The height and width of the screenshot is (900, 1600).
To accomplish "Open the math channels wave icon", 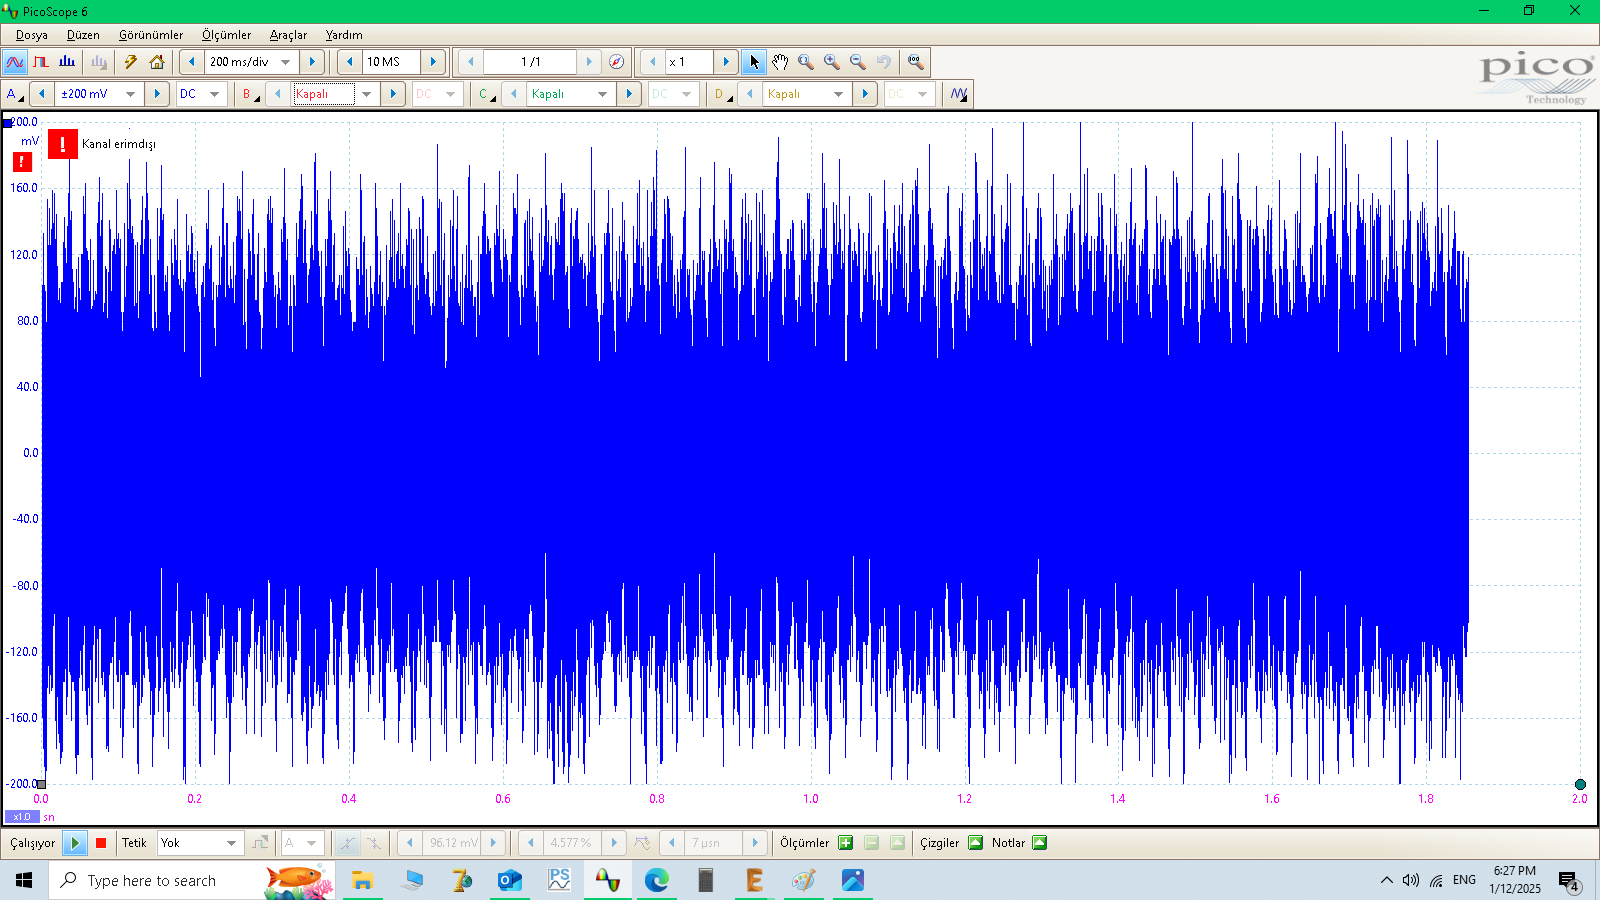I will [x=959, y=94].
